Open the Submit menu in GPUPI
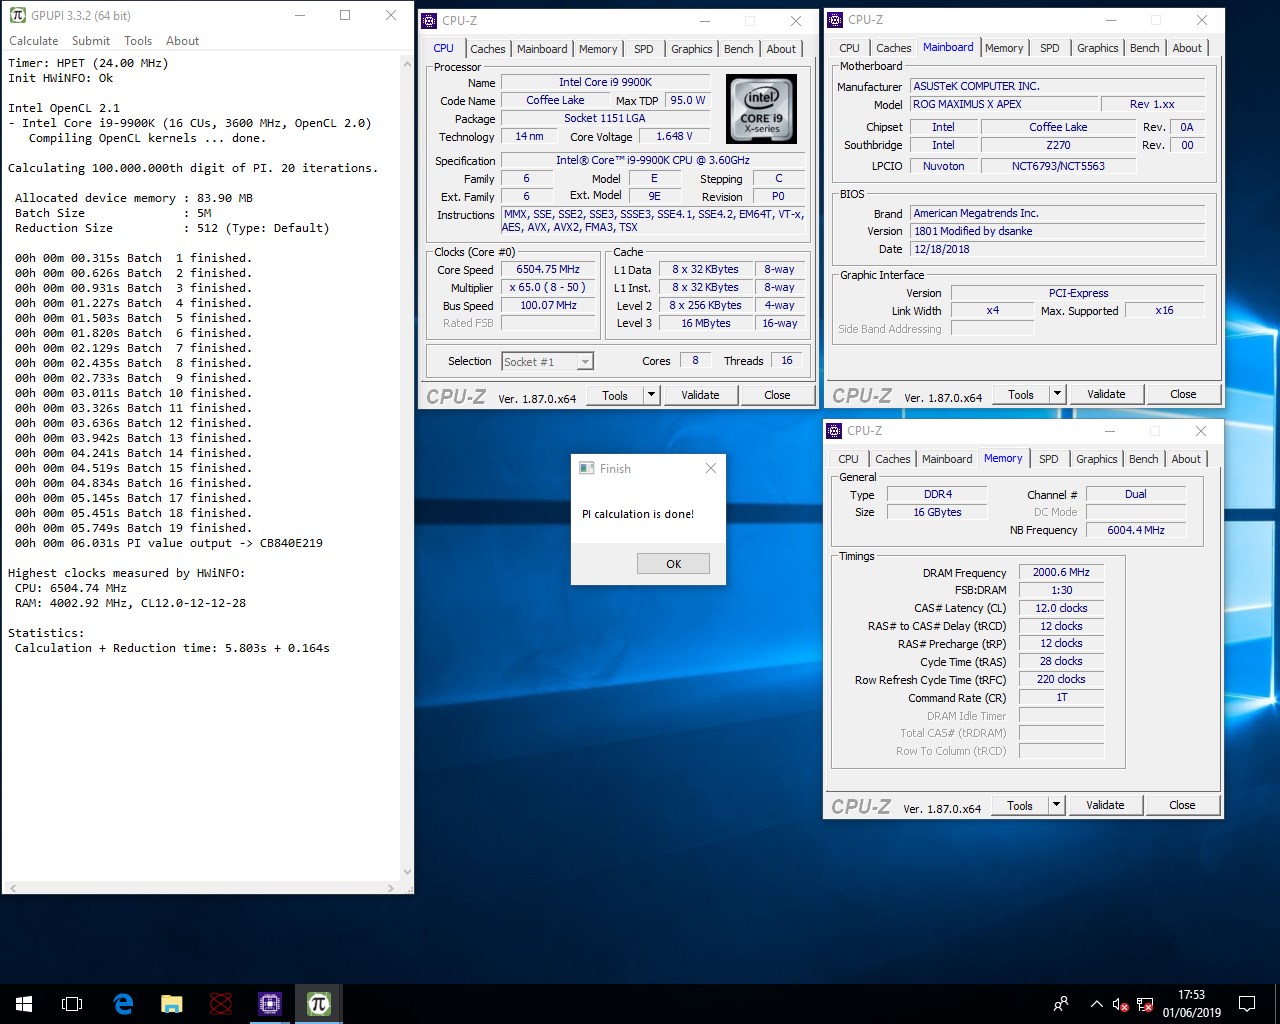The image size is (1280, 1024). (x=90, y=40)
